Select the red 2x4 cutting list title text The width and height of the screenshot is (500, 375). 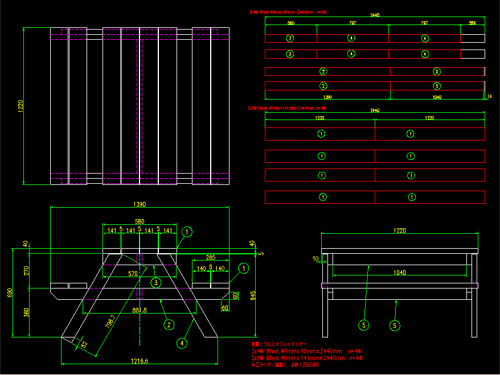coord(288,12)
